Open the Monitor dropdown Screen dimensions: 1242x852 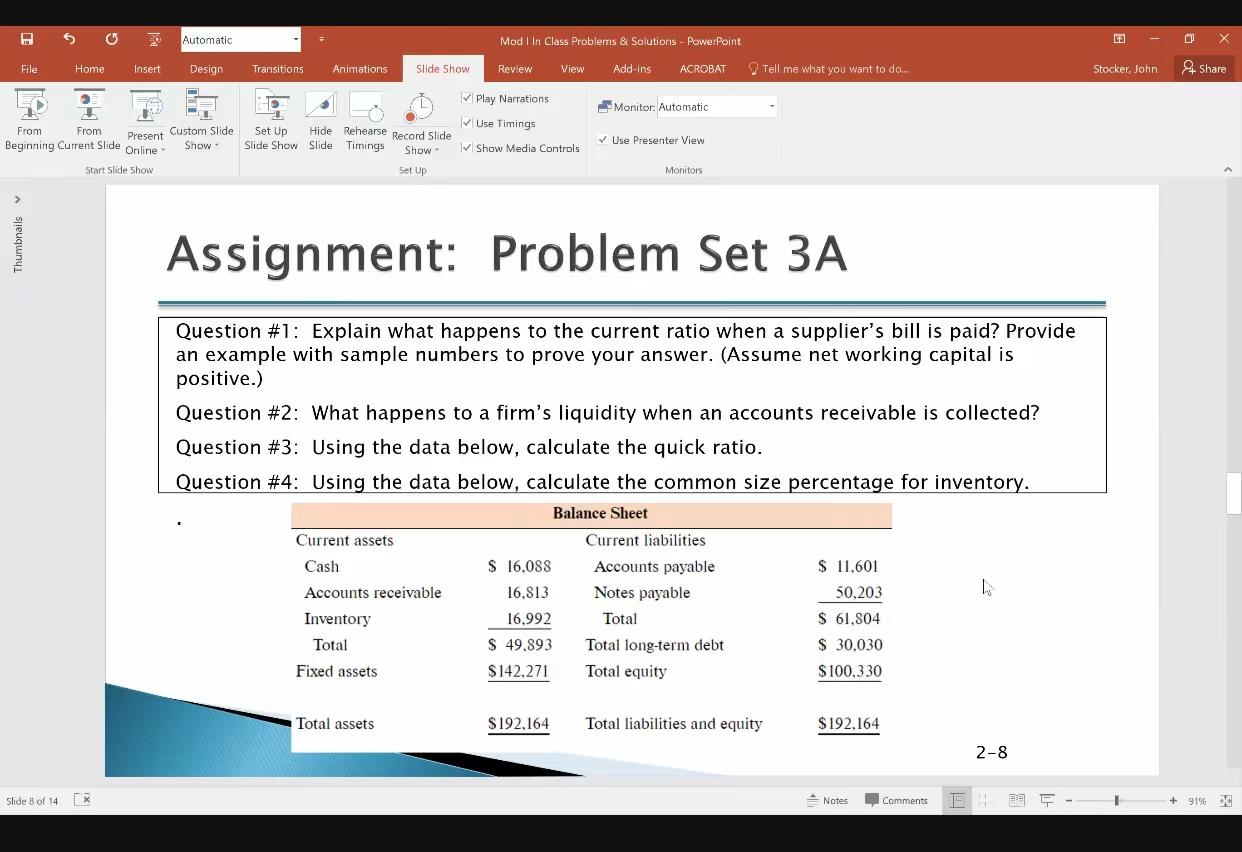[x=770, y=106]
